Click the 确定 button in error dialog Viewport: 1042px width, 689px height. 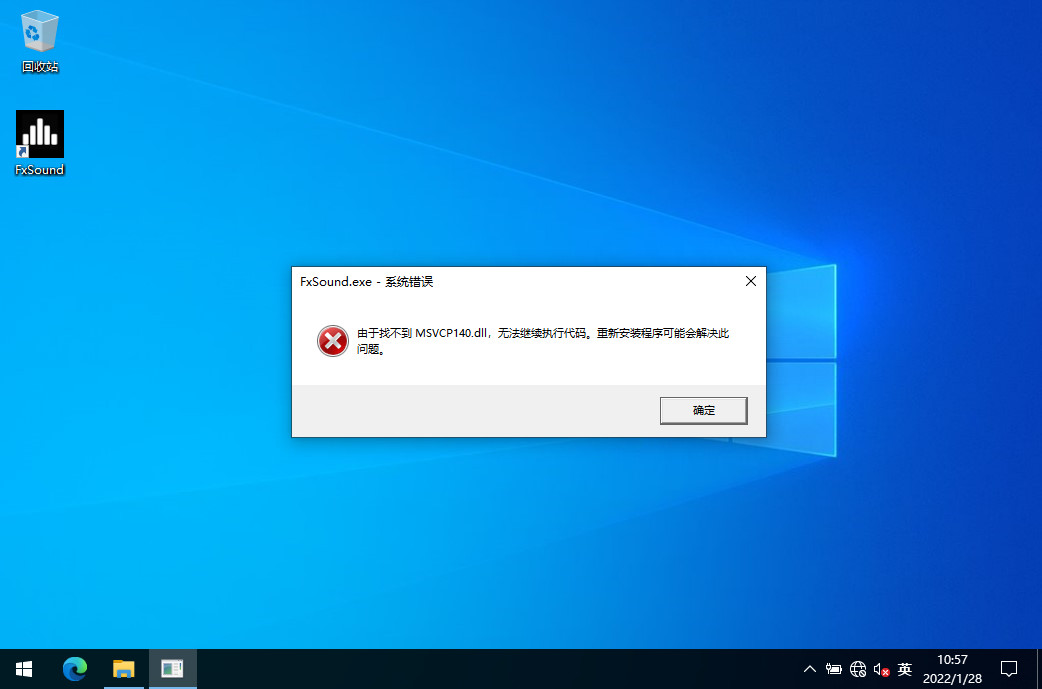pos(703,411)
